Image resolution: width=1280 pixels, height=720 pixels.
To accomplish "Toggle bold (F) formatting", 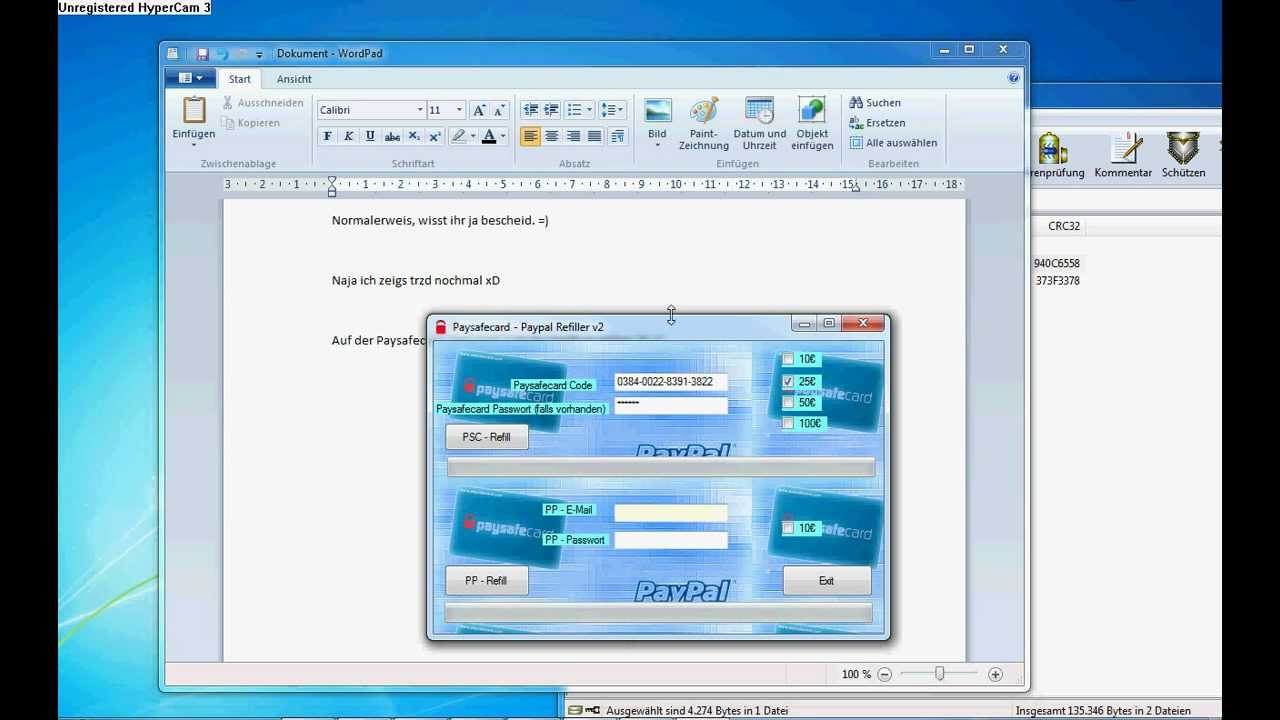I will (327, 136).
